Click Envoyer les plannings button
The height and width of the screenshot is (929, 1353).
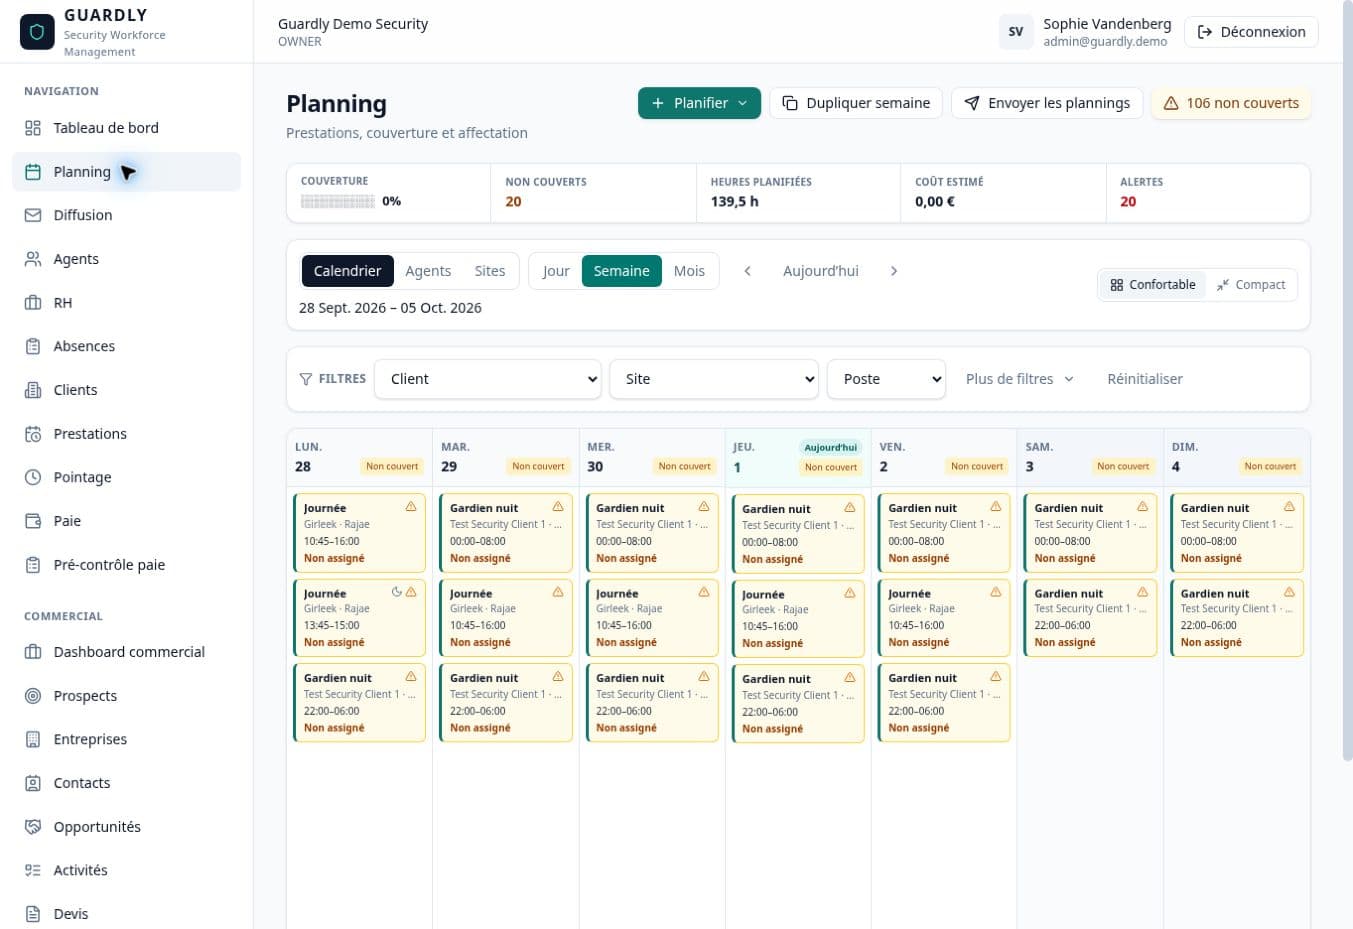[1047, 103]
